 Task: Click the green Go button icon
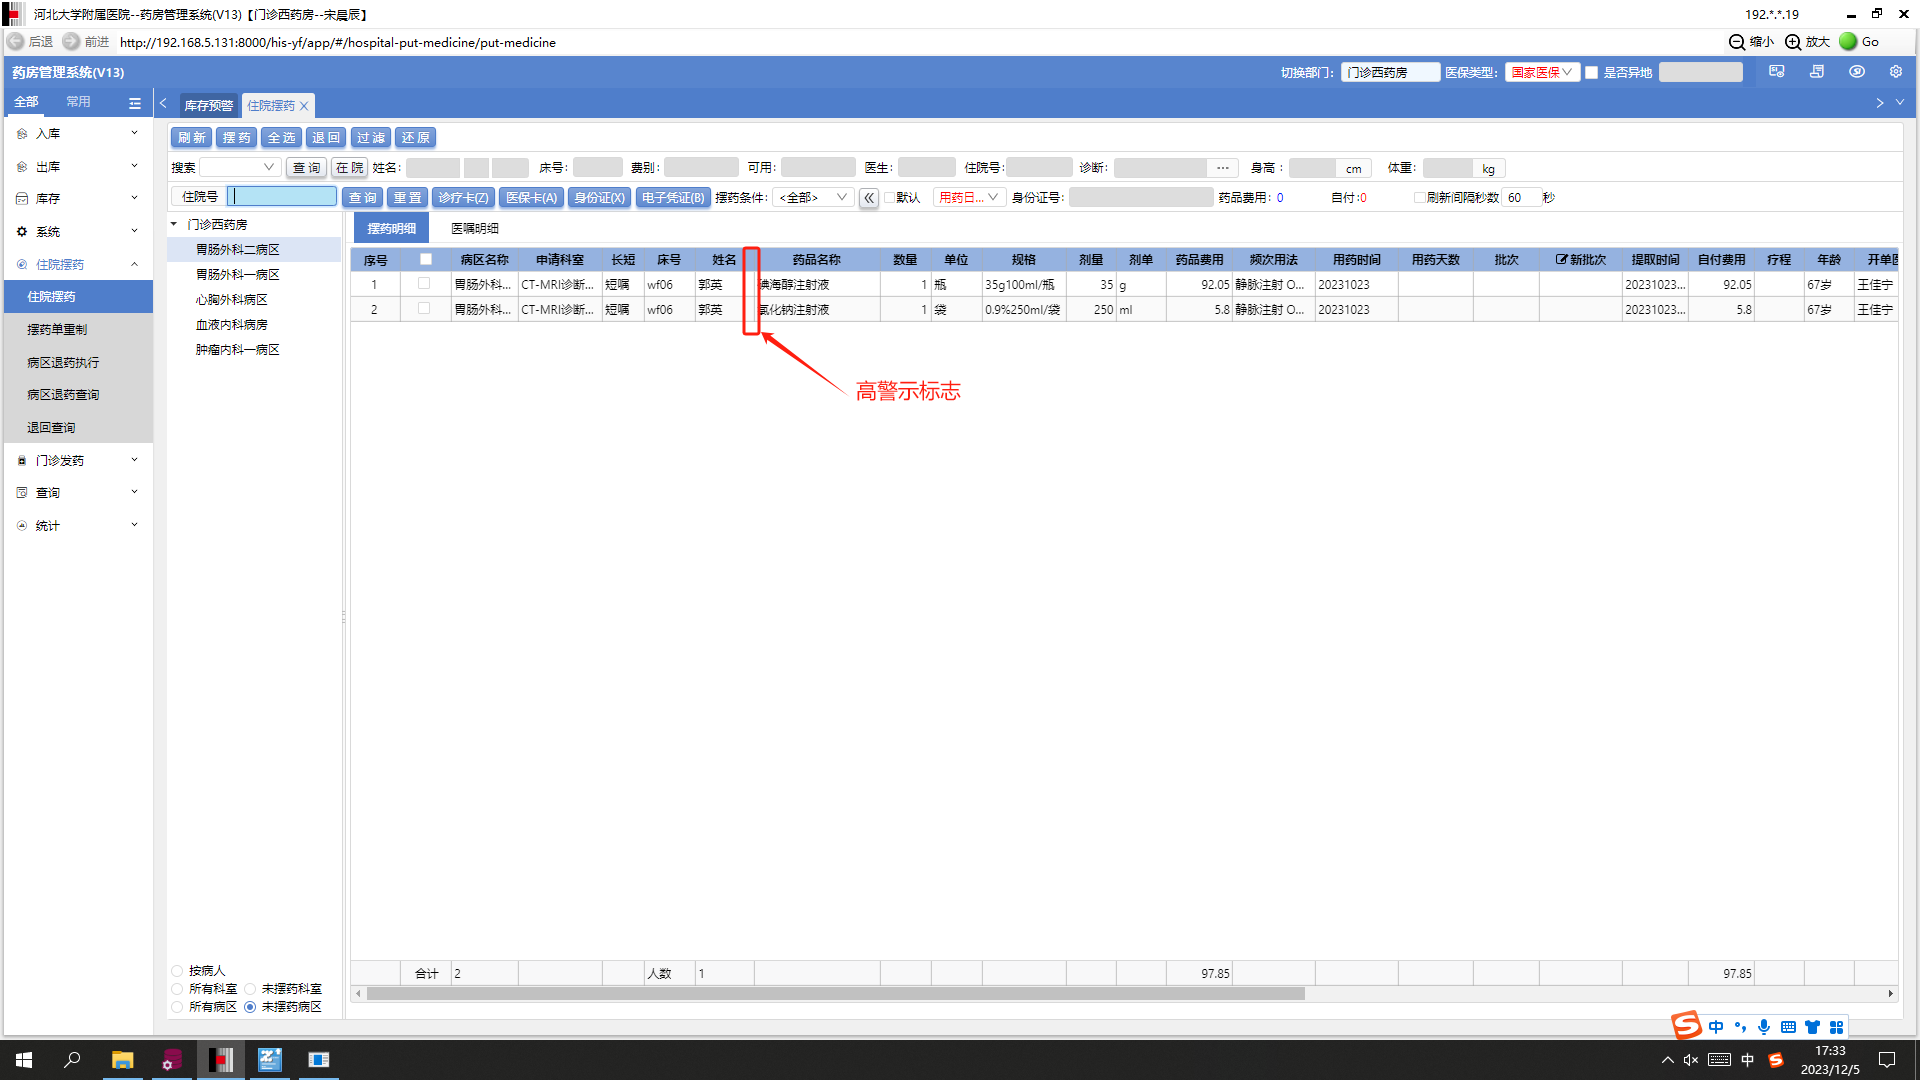[1848, 42]
